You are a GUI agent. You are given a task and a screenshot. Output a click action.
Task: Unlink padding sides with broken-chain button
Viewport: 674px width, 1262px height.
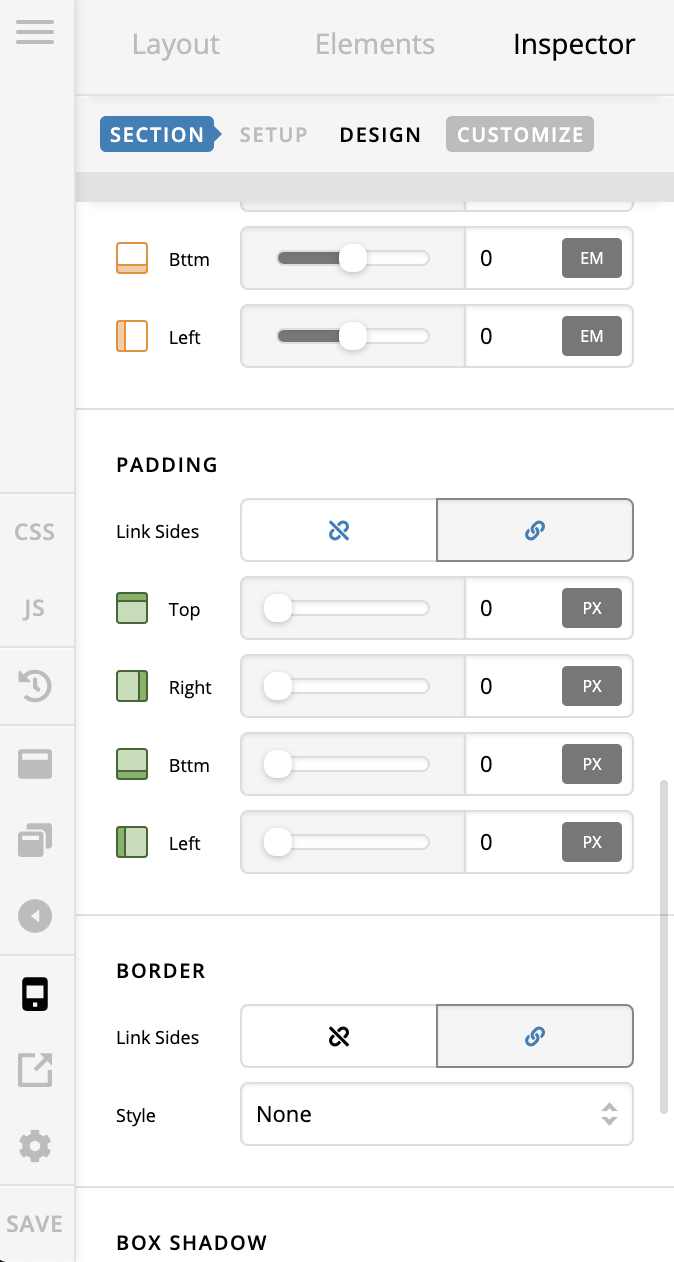pyautogui.click(x=339, y=531)
